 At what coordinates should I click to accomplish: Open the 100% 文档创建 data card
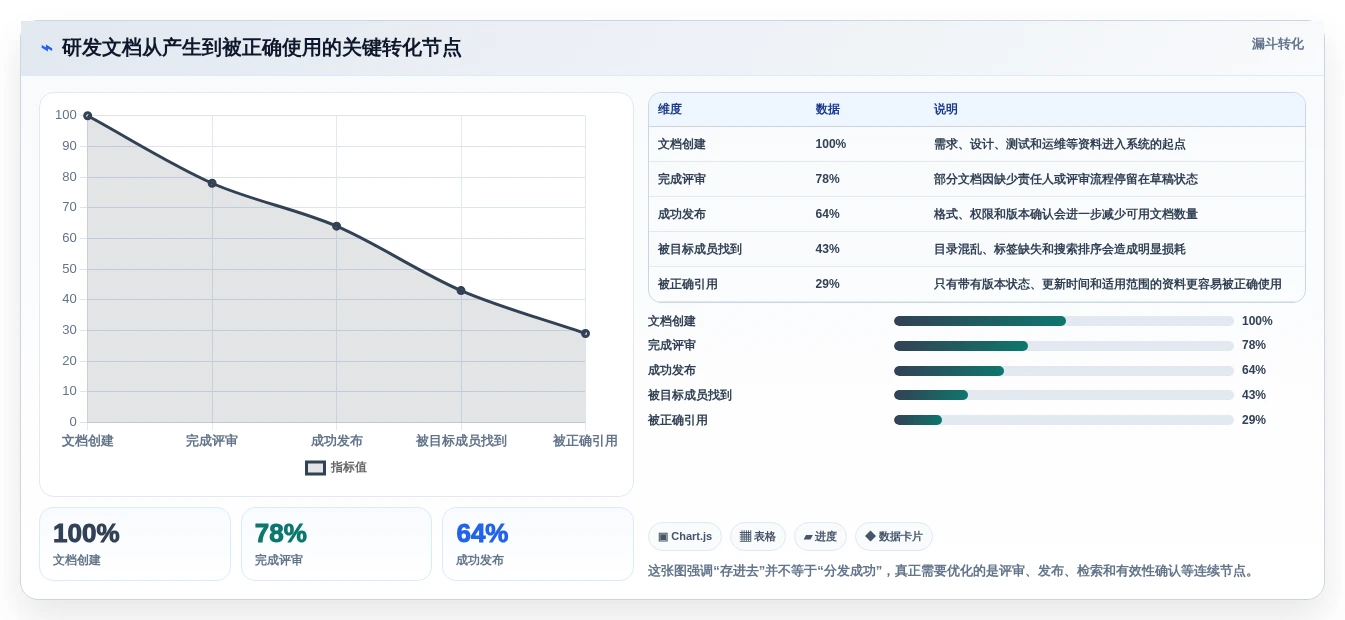coord(135,544)
